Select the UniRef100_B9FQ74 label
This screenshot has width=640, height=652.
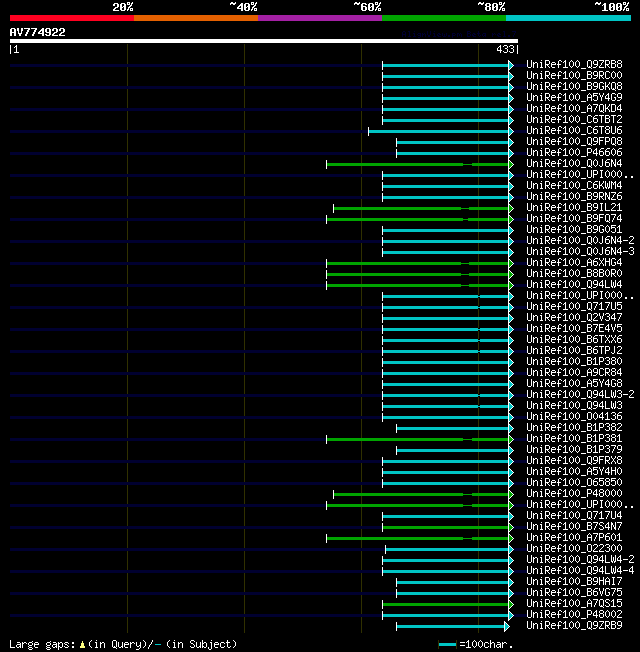(x=574, y=218)
